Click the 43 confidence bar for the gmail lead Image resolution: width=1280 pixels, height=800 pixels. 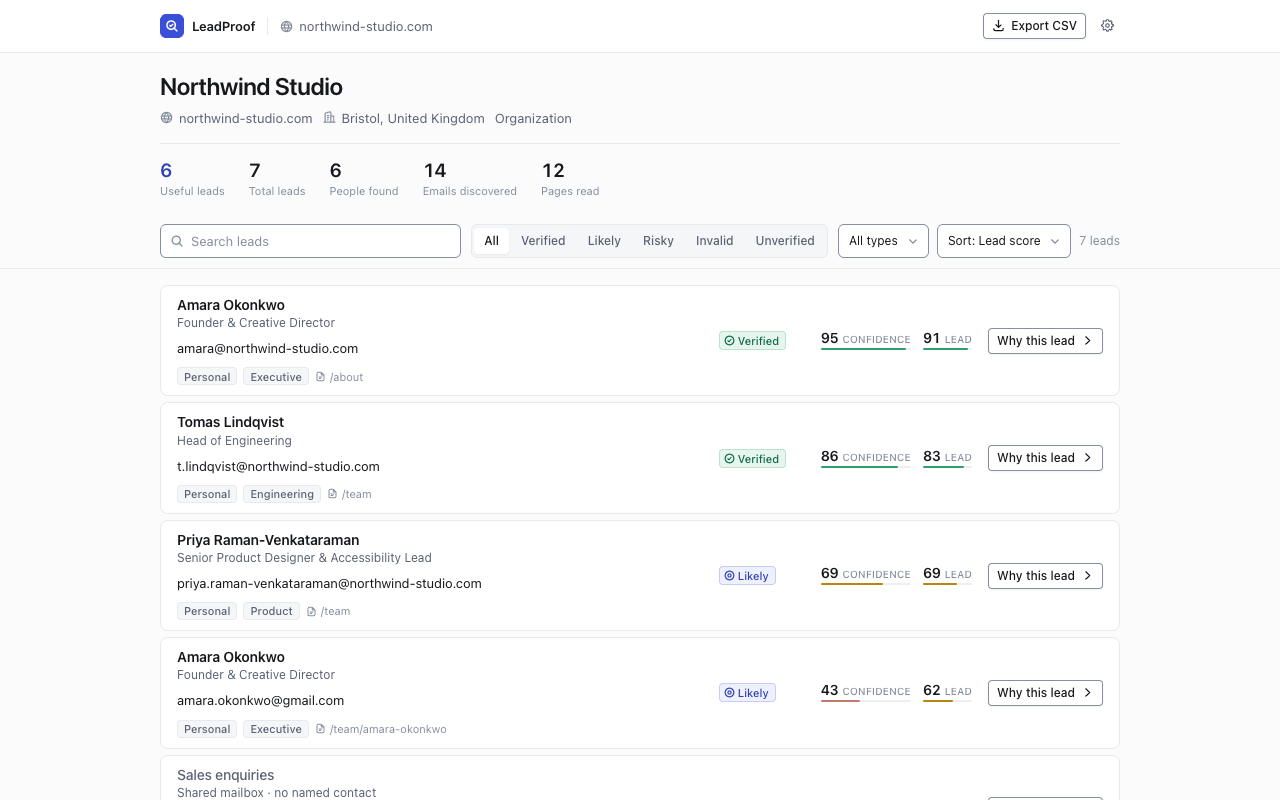[866, 701]
